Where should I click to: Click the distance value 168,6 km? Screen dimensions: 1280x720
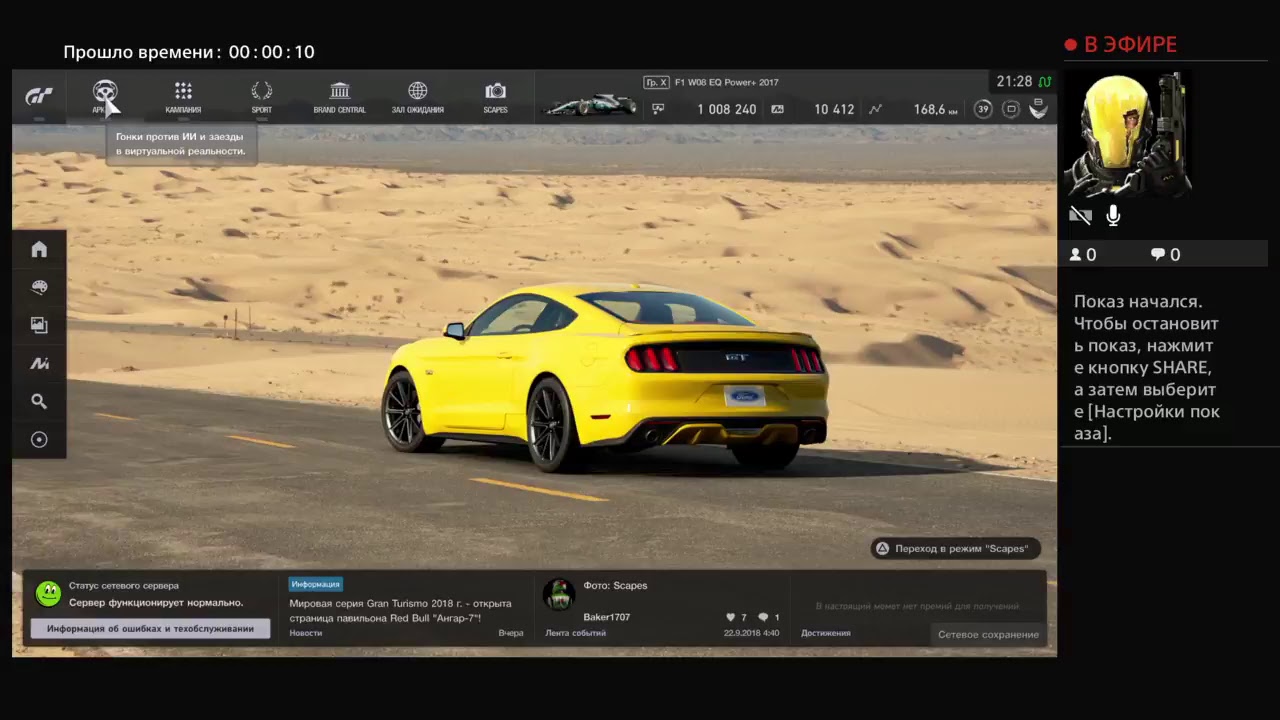936,109
